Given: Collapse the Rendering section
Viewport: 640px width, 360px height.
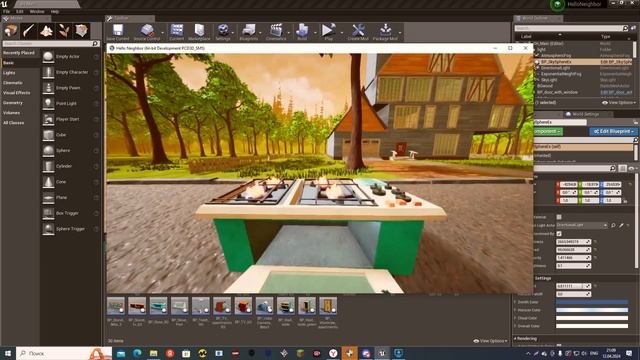Looking at the screenshot, I should pyautogui.click(x=516, y=338).
